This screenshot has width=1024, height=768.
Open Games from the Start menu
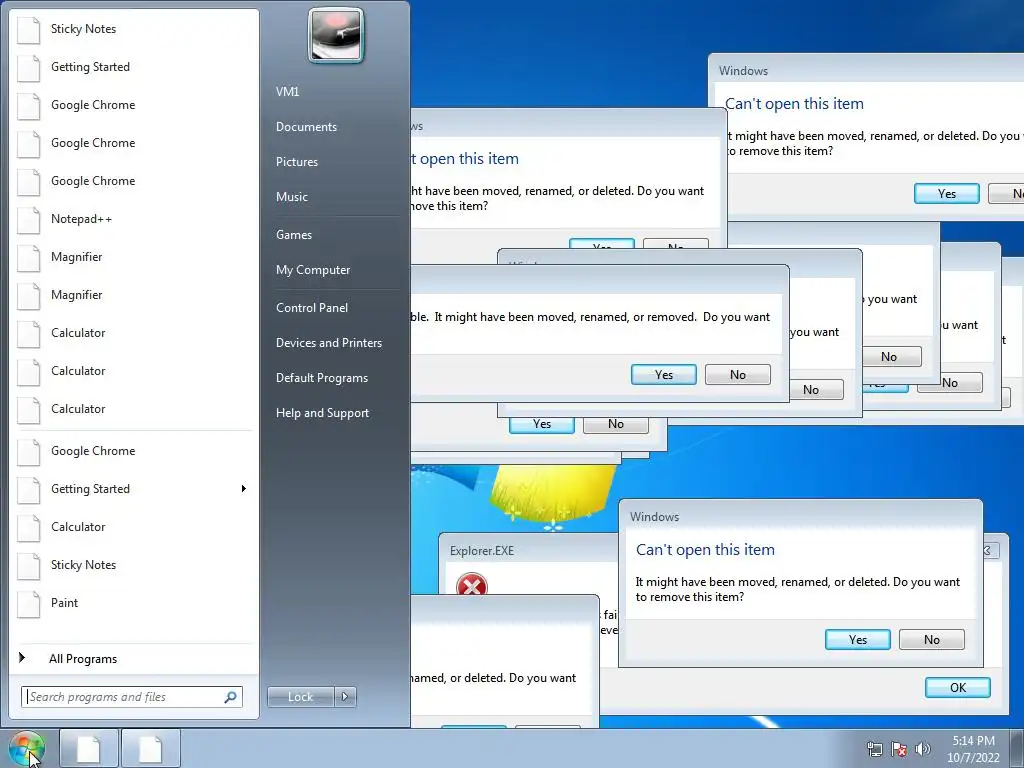click(x=294, y=234)
